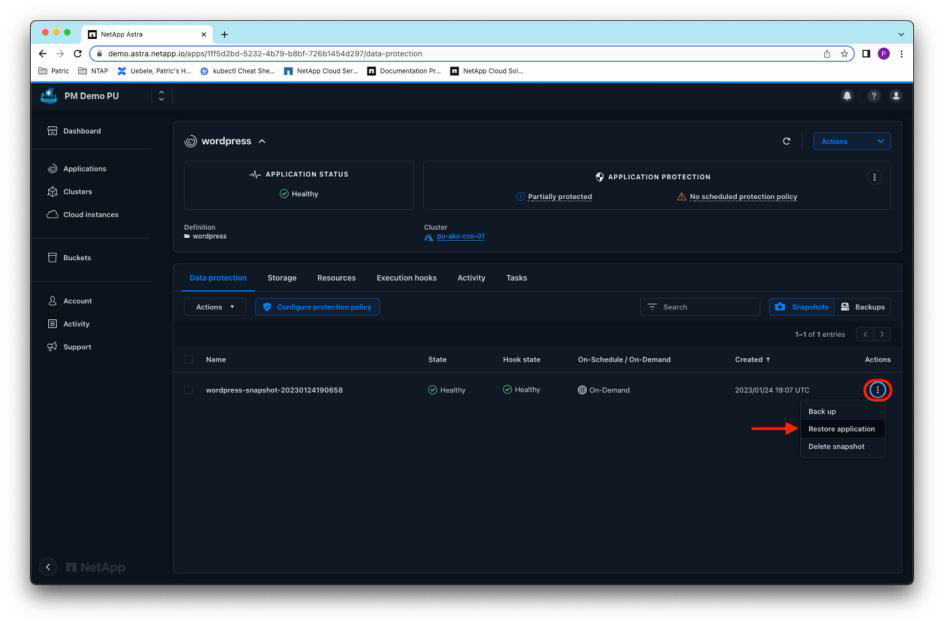Open the snapshot row three-dot actions menu
This screenshot has height=625, width=944.
pos(877,390)
